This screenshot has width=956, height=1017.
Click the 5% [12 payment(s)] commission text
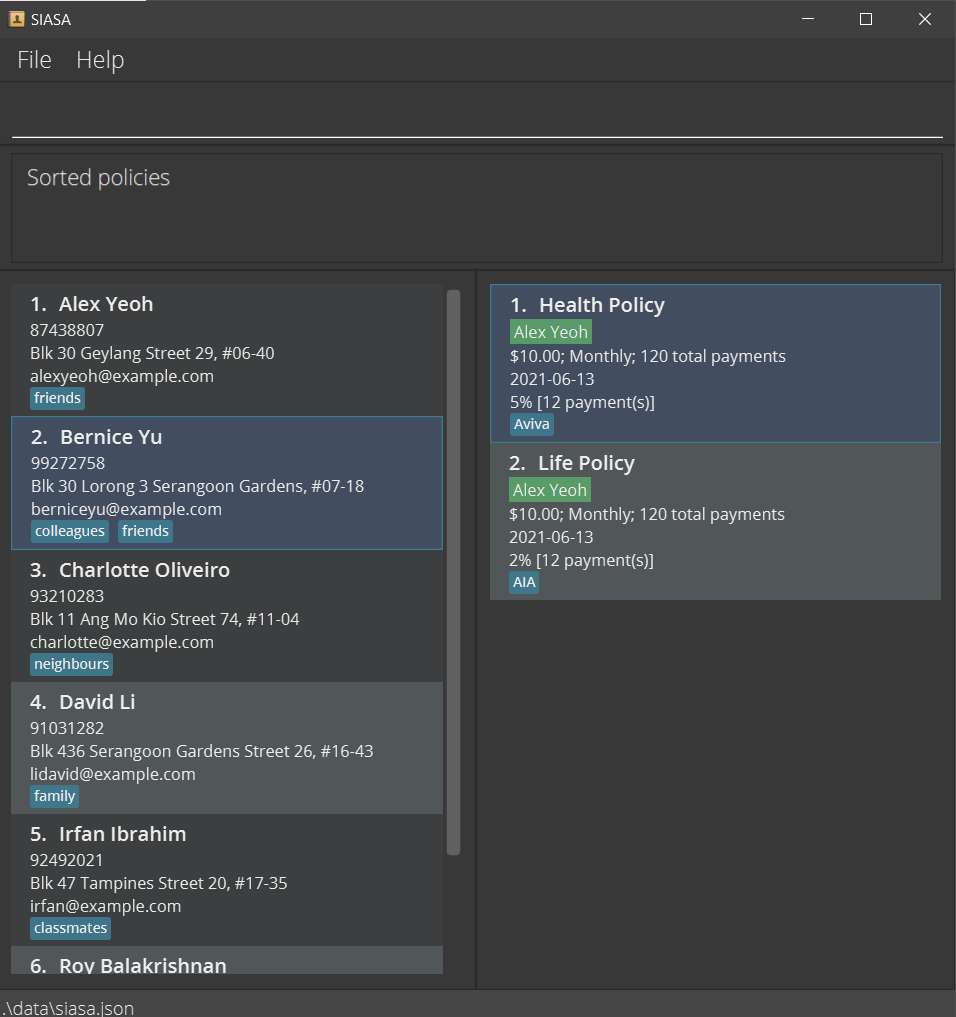point(582,403)
